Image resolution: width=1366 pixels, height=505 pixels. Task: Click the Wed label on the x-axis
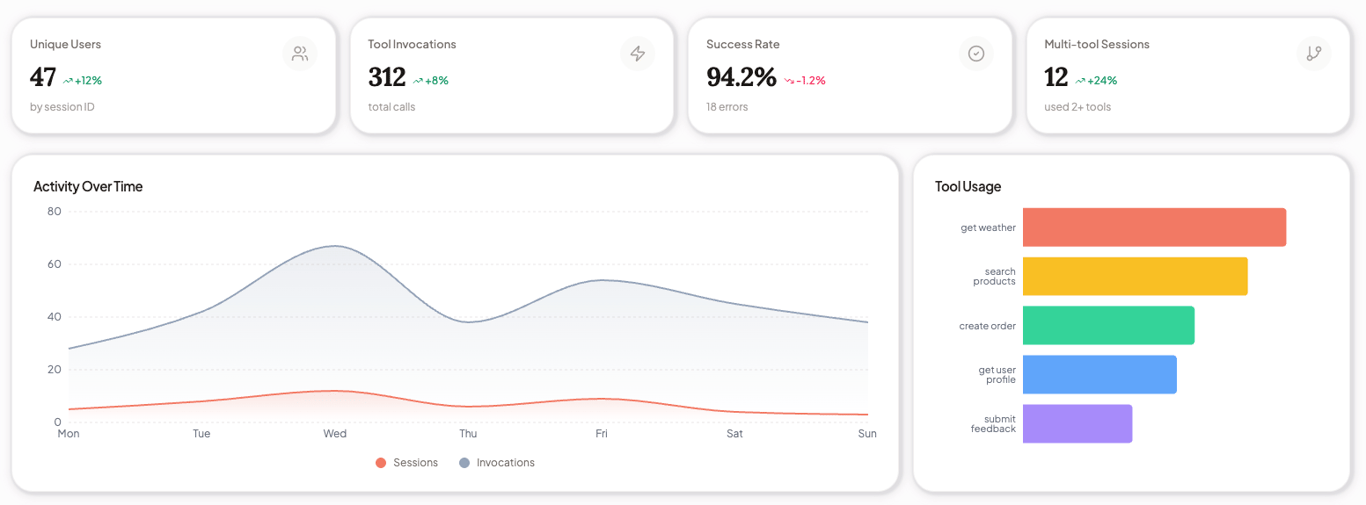point(335,434)
